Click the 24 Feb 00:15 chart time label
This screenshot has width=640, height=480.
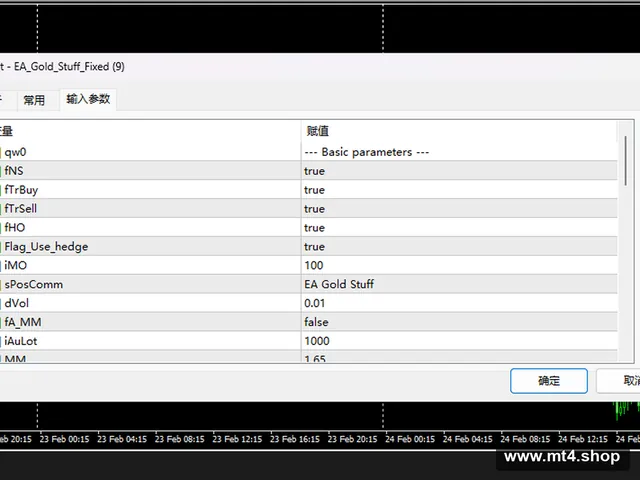[x=410, y=439]
